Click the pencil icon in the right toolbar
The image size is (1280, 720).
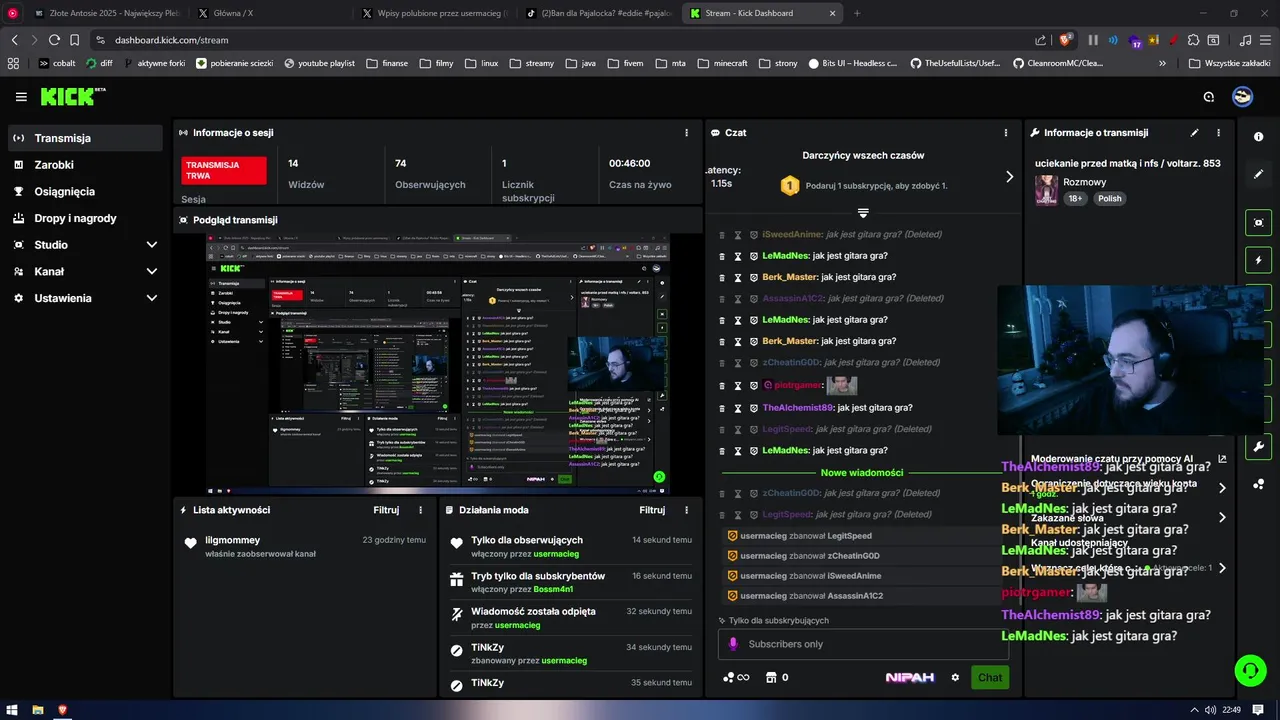[1259, 174]
